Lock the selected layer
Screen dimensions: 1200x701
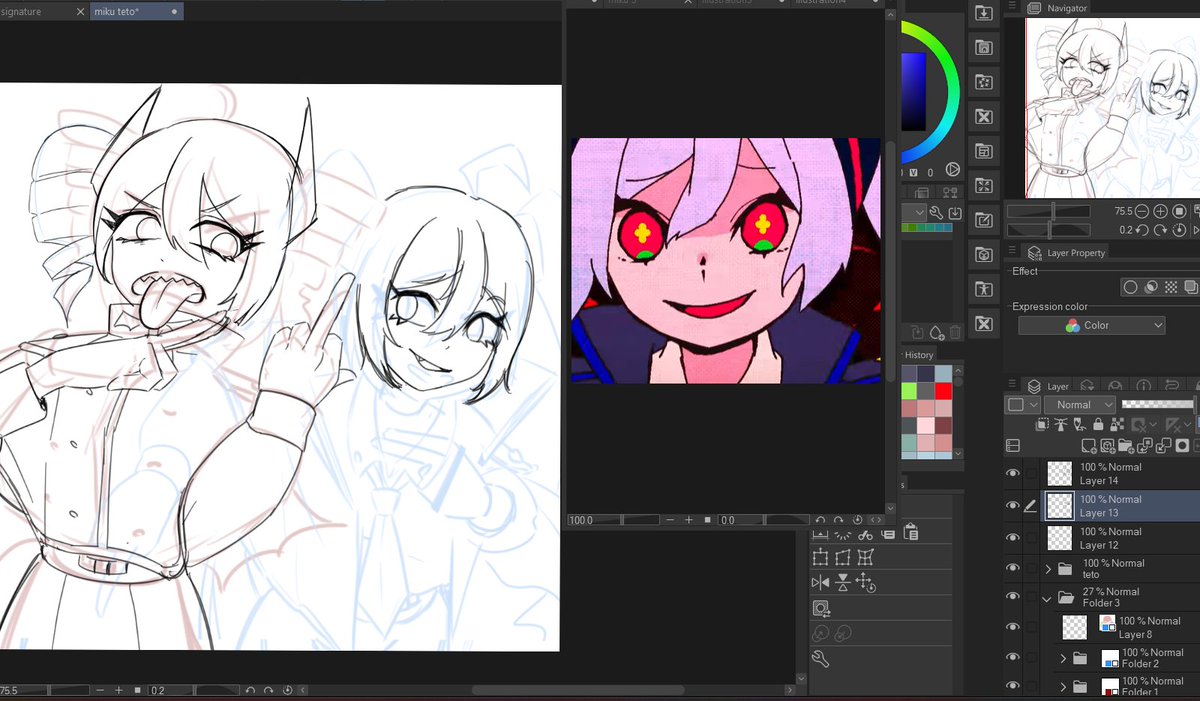click(x=1098, y=424)
